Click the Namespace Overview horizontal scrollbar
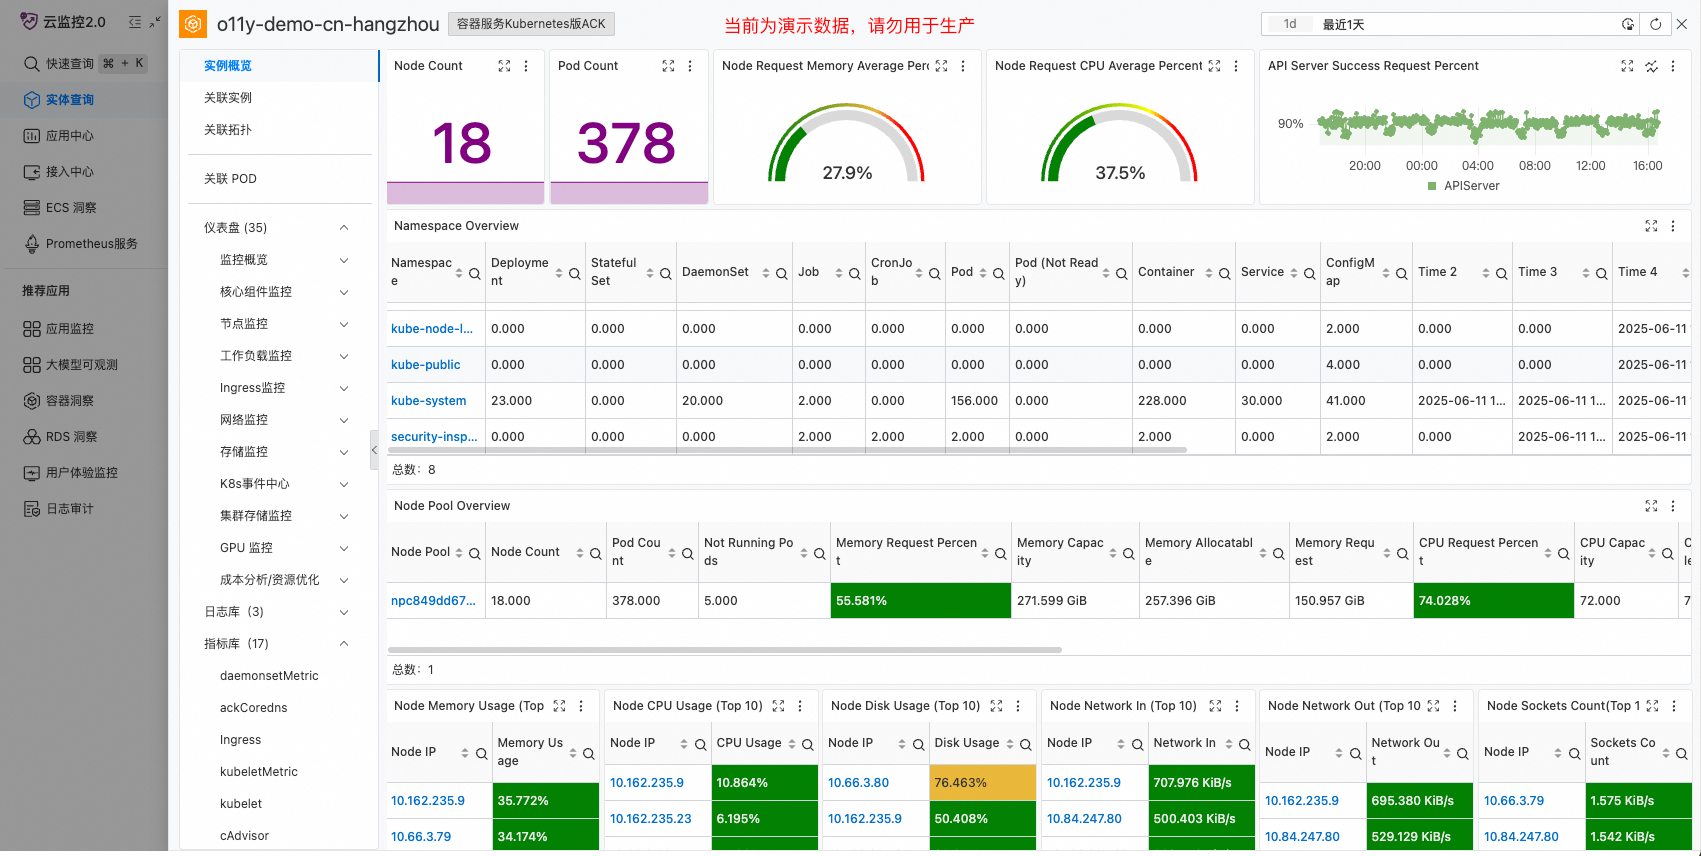Screen dimensions: 1701x856 tap(787, 450)
